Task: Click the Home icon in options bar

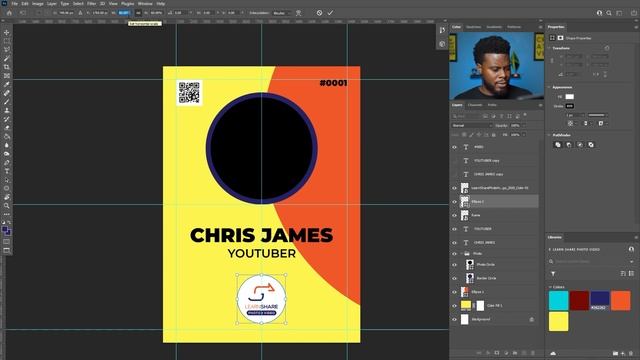Action: click(9, 13)
